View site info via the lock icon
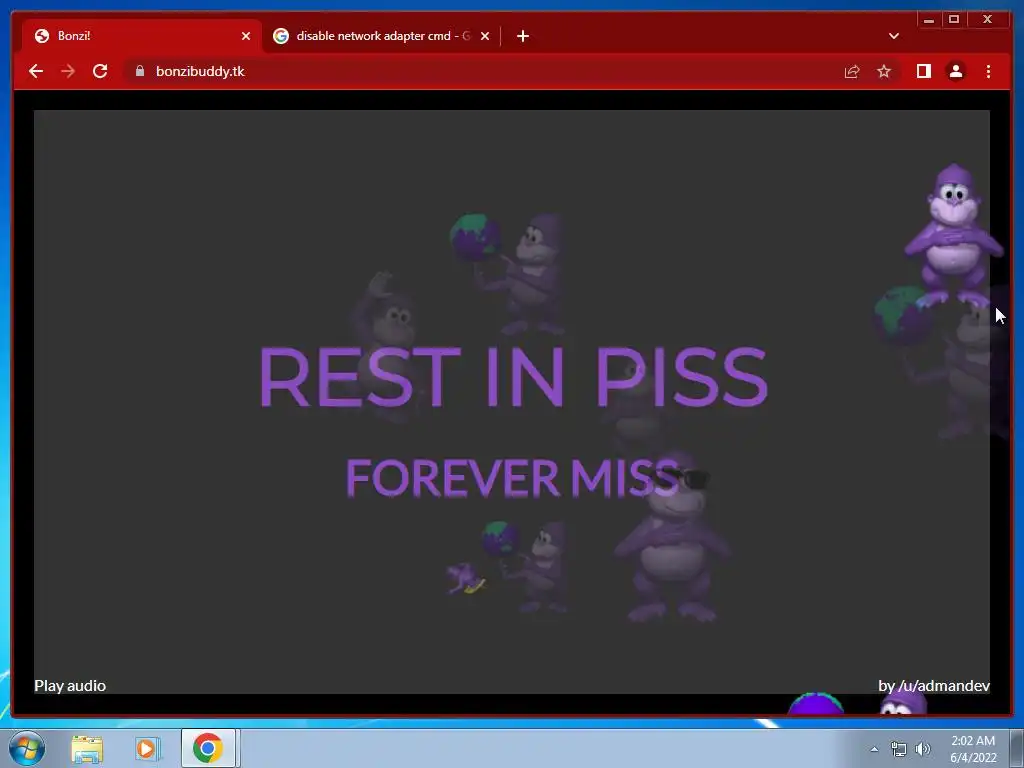The width and height of the screenshot is (1024, 768). coord(140,71)
